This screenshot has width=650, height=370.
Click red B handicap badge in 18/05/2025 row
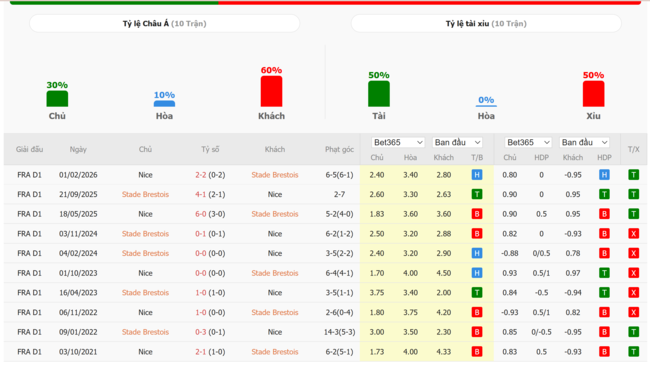[x=604, y=214]
